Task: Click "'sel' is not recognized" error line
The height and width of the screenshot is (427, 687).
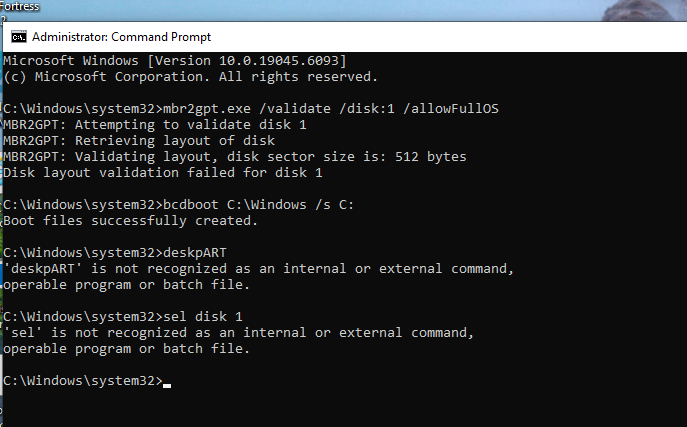Action: coord(238,333)
